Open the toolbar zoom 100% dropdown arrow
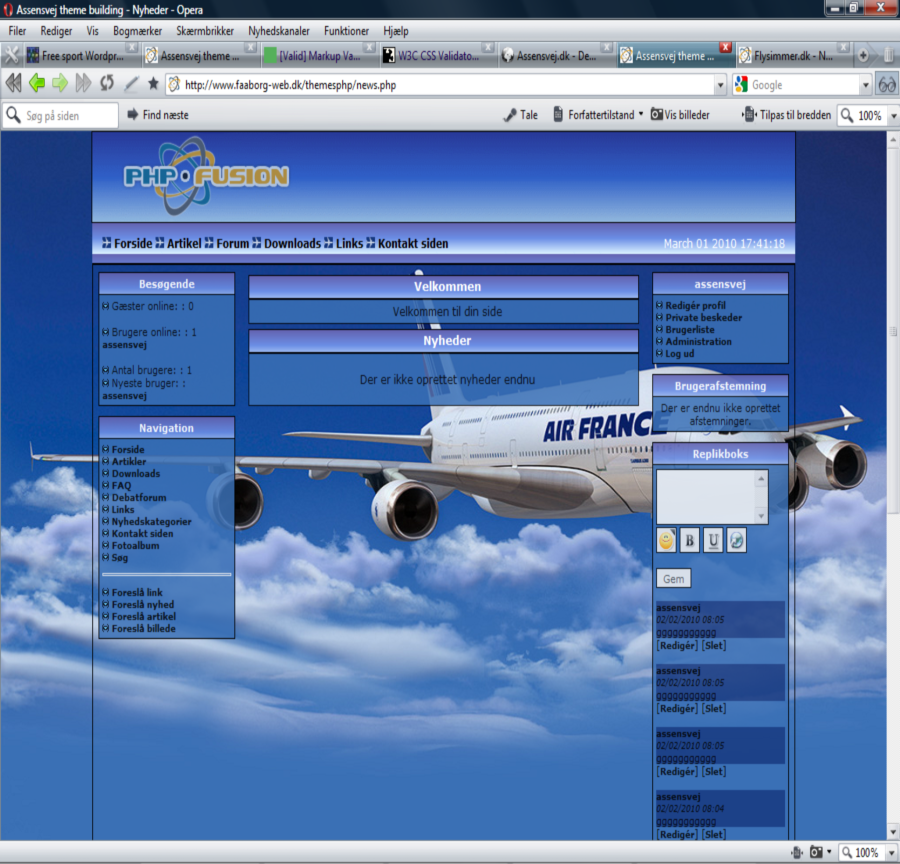Viewport: 900px width, 864px height. coord(894,116)
